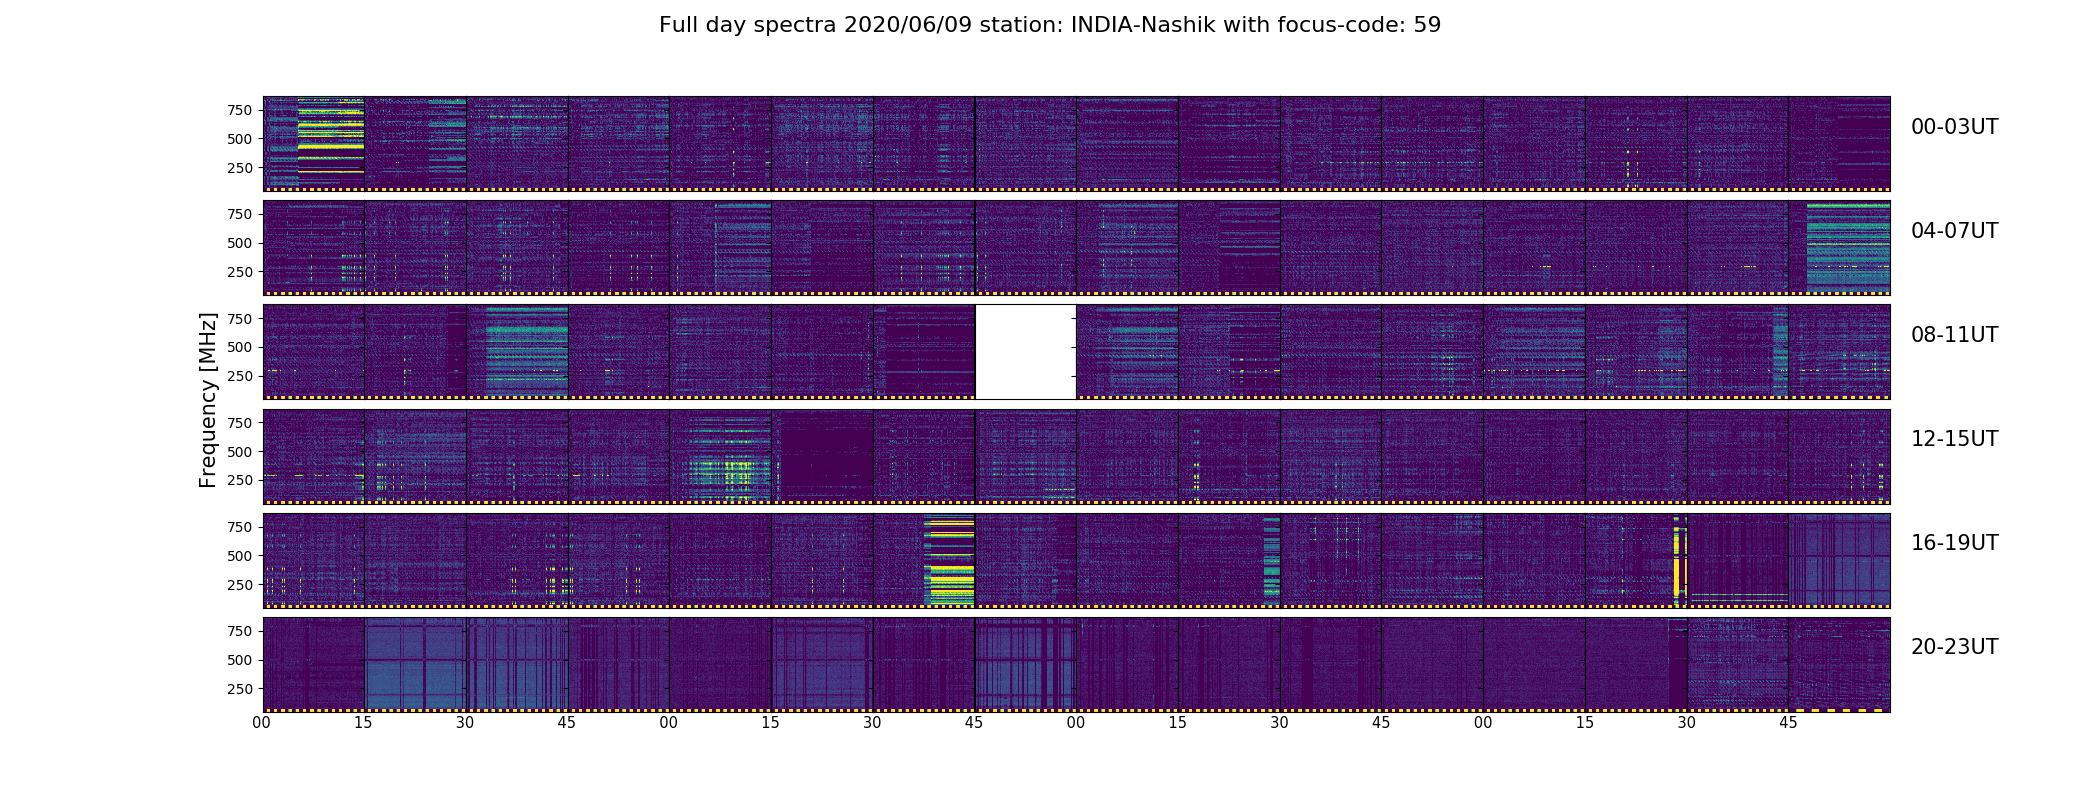The image size is (2100, 800).
Task: Click the 250 tick of the 04-07UT row
Action: (x=240, y=272)
